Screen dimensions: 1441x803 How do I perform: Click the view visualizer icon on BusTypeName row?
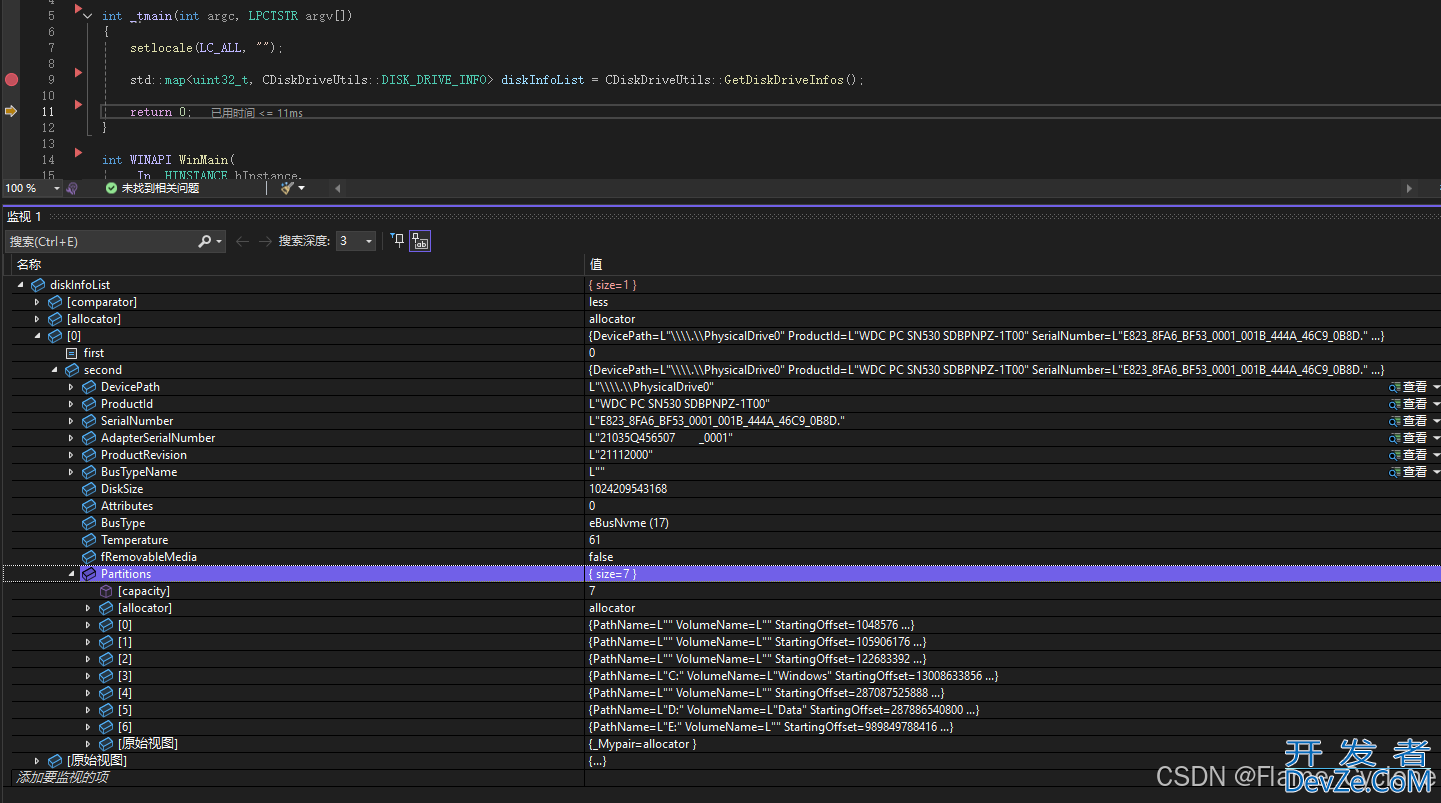1394,472
